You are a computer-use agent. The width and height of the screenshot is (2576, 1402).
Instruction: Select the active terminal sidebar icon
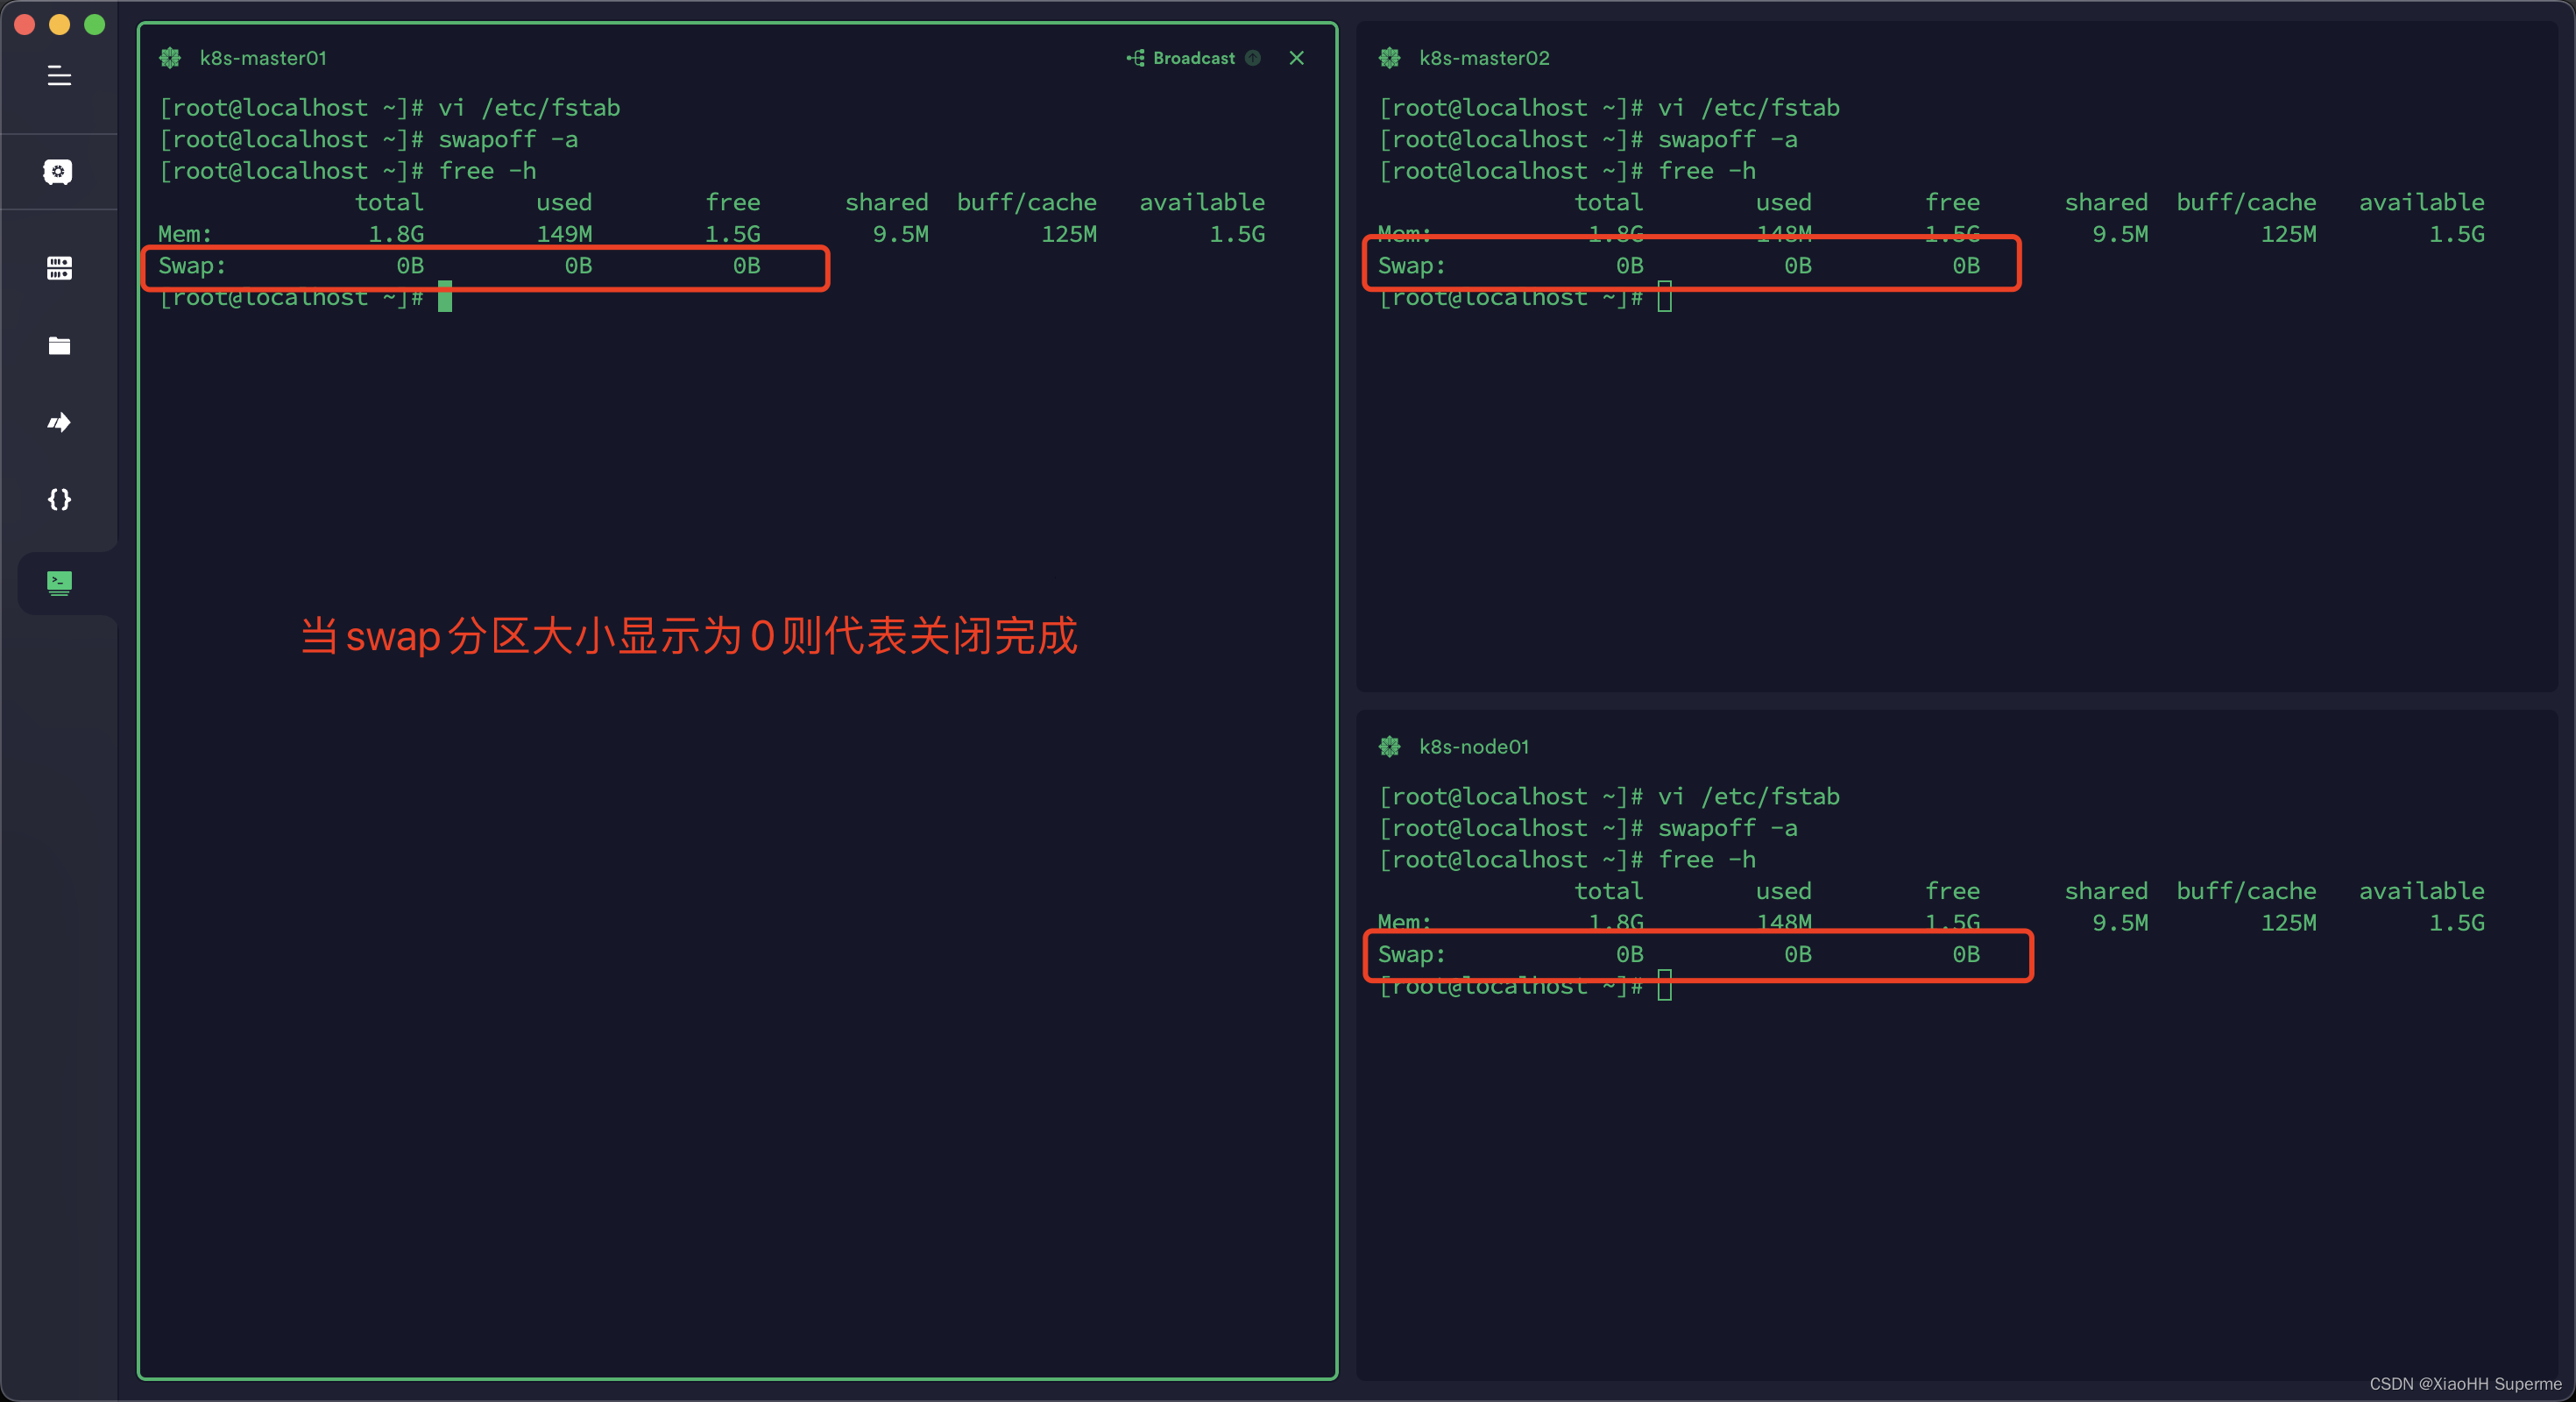[59, 583]
